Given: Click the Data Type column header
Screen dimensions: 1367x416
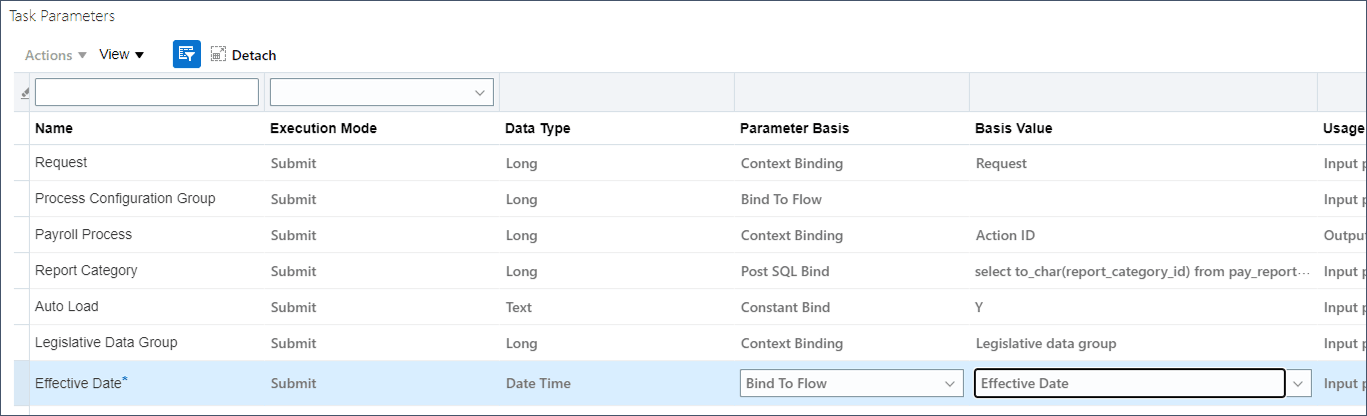Looking at the screenshot, I should 537,128.
